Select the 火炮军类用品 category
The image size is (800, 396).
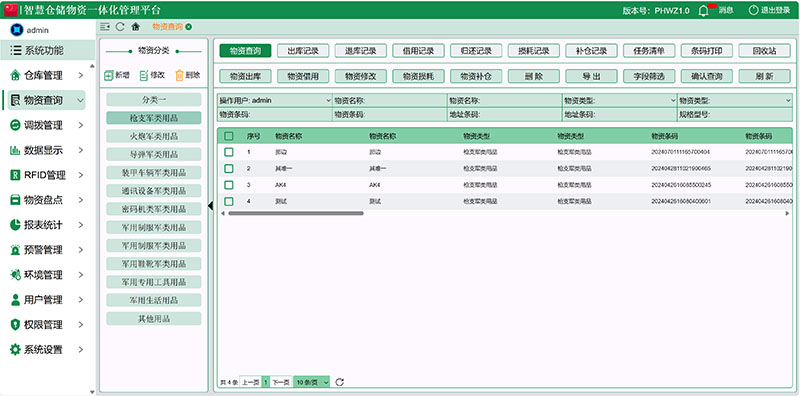[x=154, y=136]
